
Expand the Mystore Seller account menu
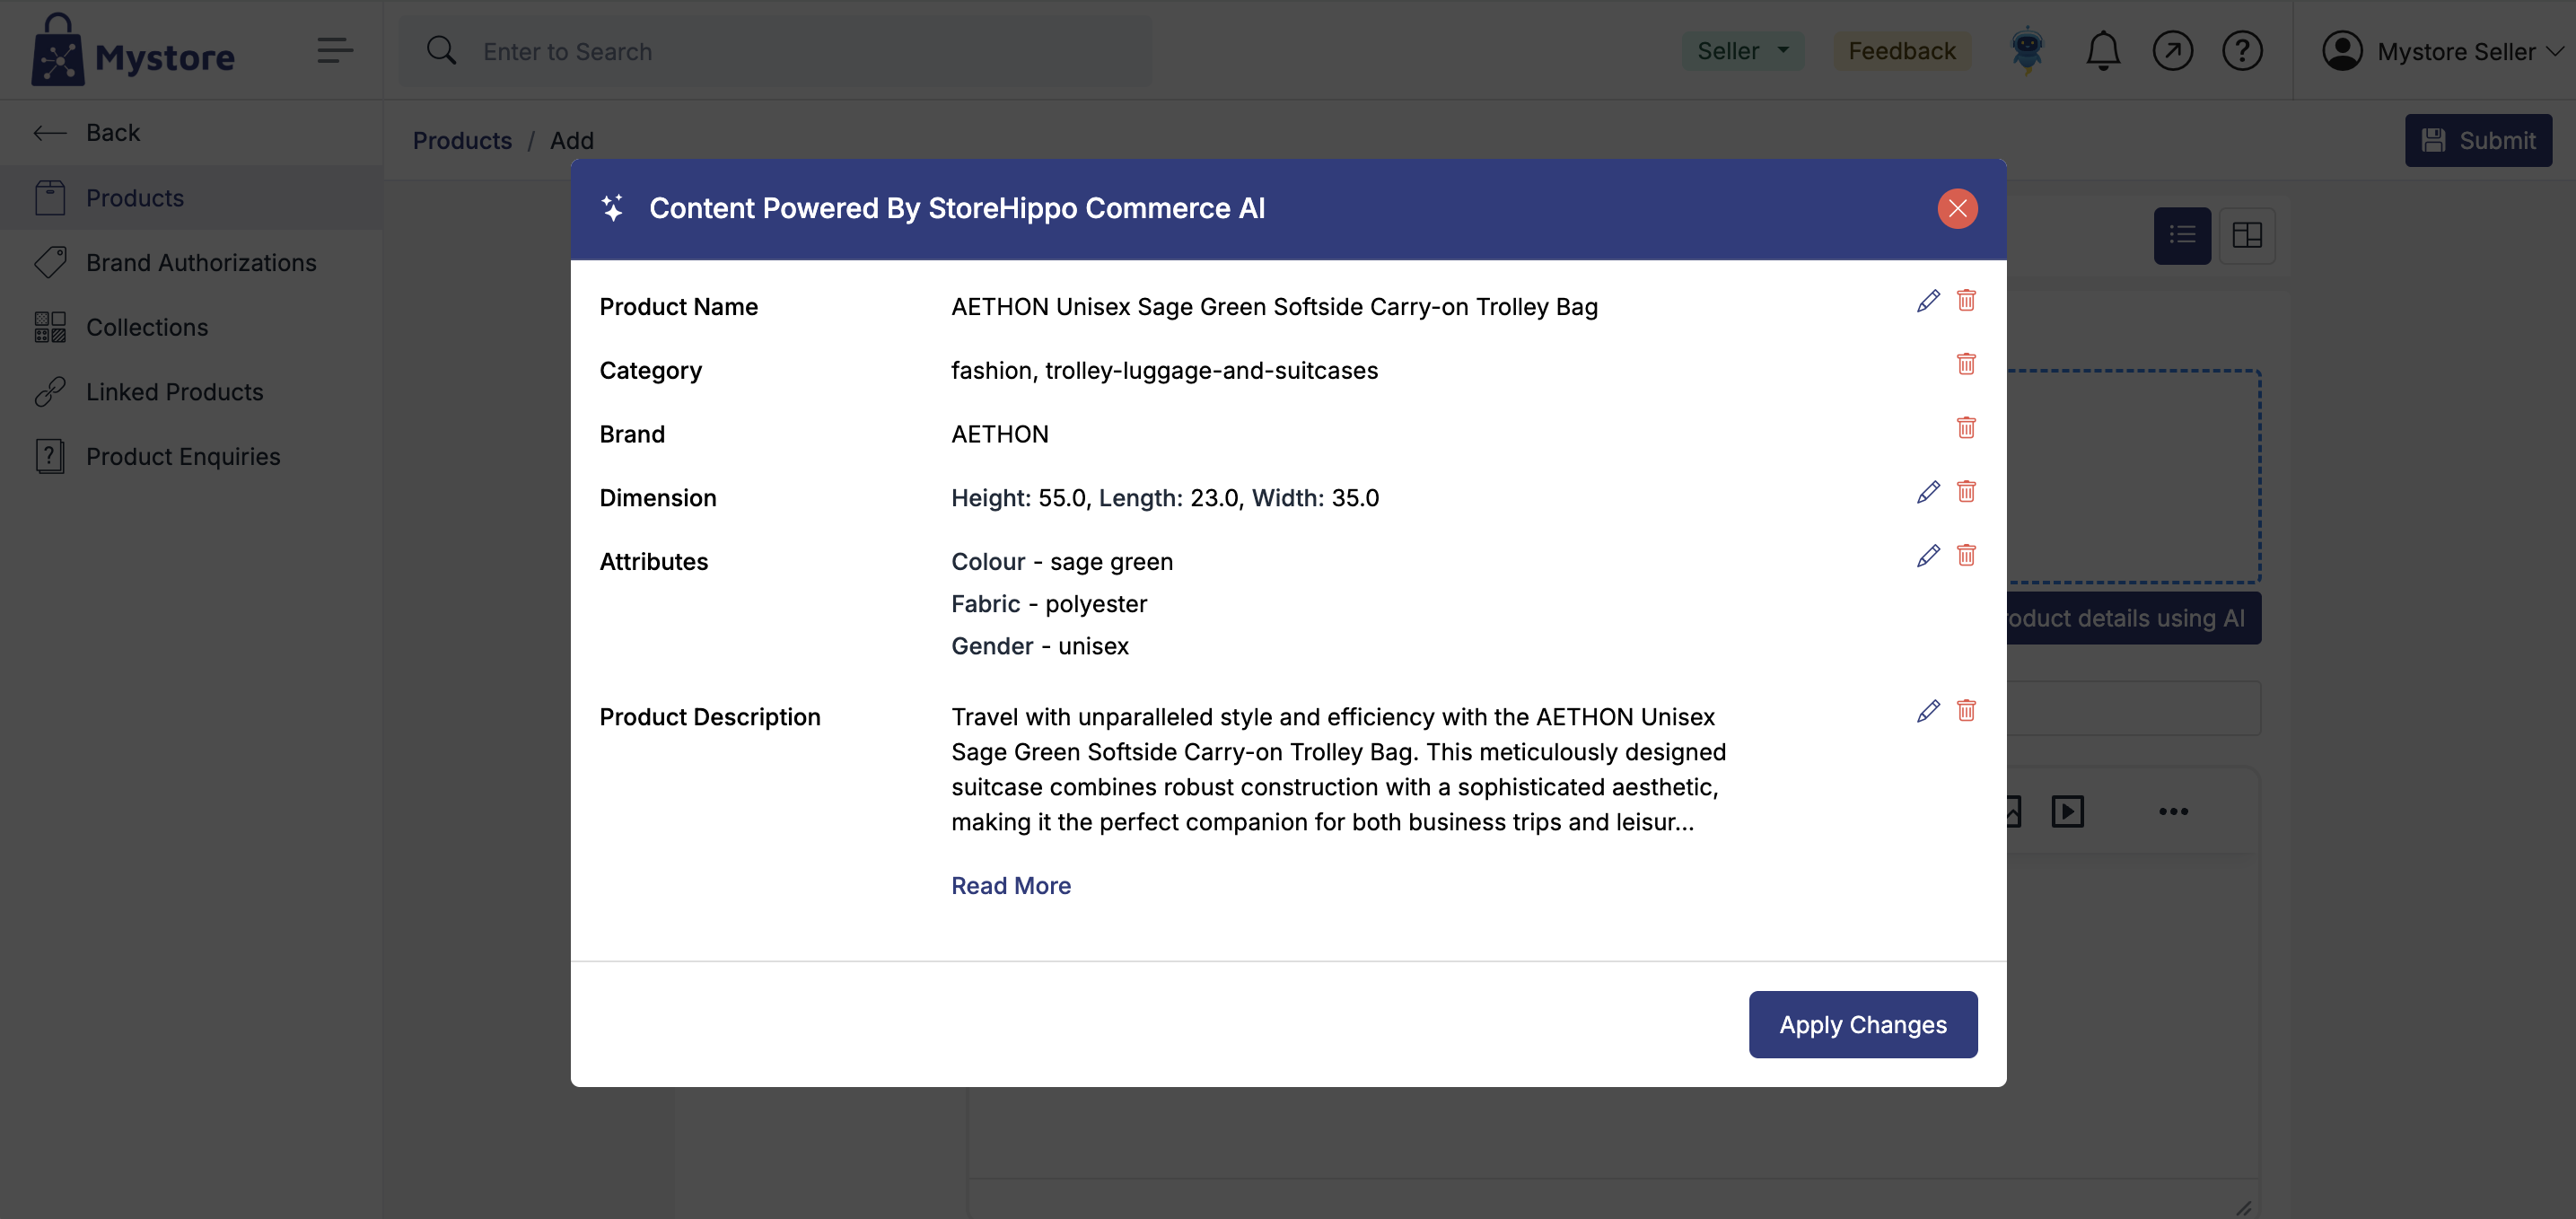click(2441, 51)
